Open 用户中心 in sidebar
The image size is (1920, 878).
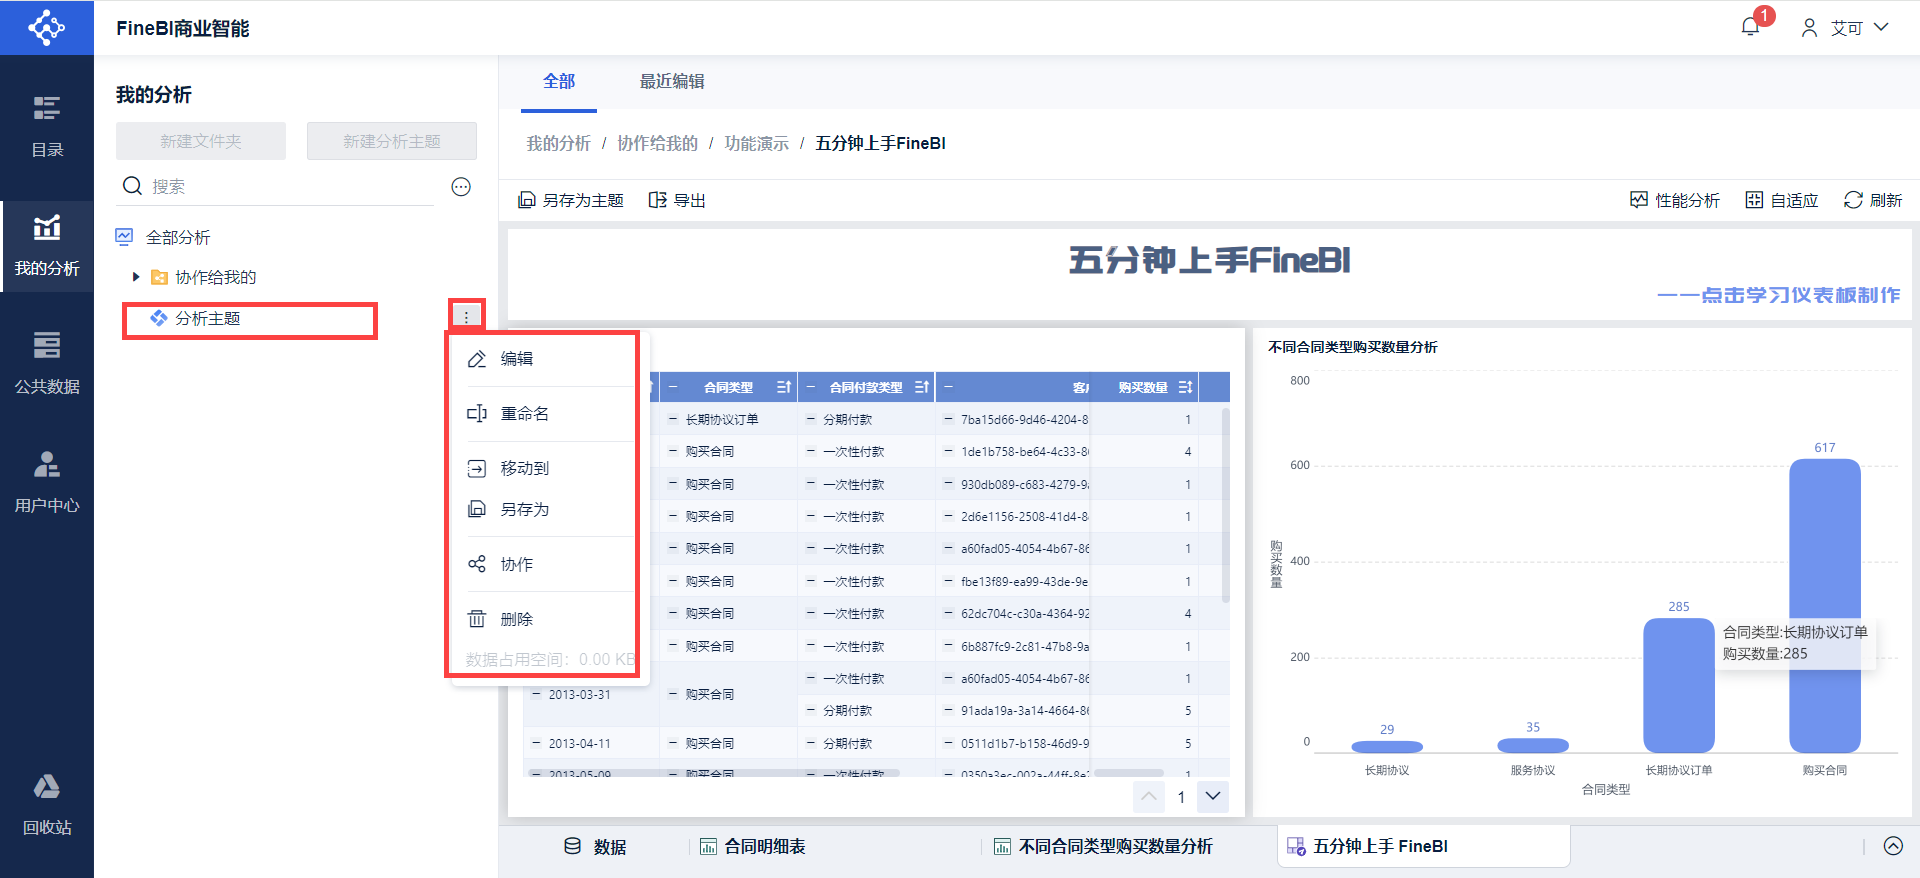click(x=47, y=483)
